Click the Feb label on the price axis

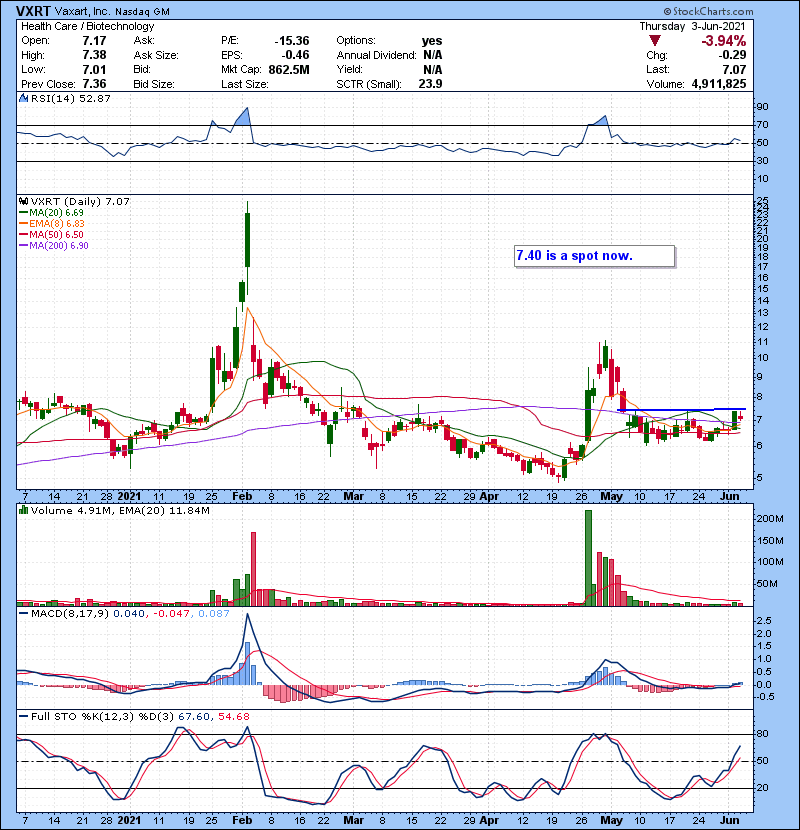pos(242,497)
